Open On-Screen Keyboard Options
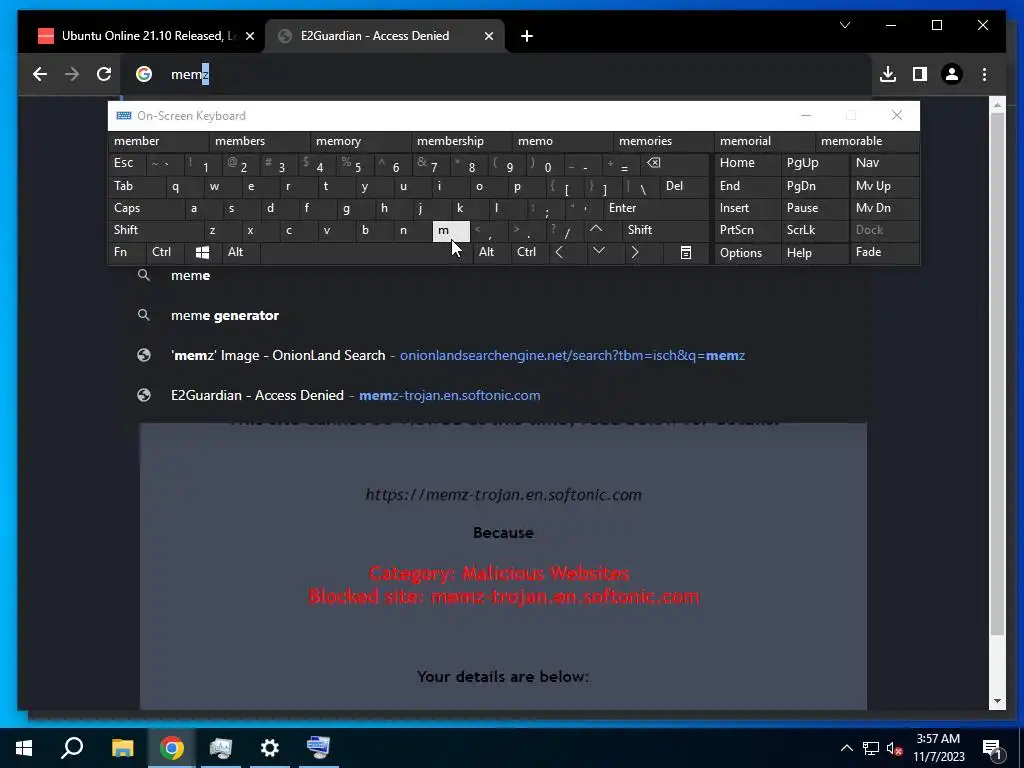This screenshot has width=1024, height=768. [x=748, y=253]
